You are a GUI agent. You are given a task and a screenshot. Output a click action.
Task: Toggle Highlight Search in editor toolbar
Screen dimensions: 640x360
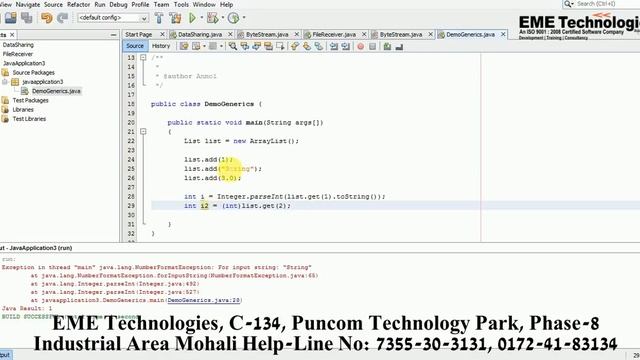tap(268, 47)
